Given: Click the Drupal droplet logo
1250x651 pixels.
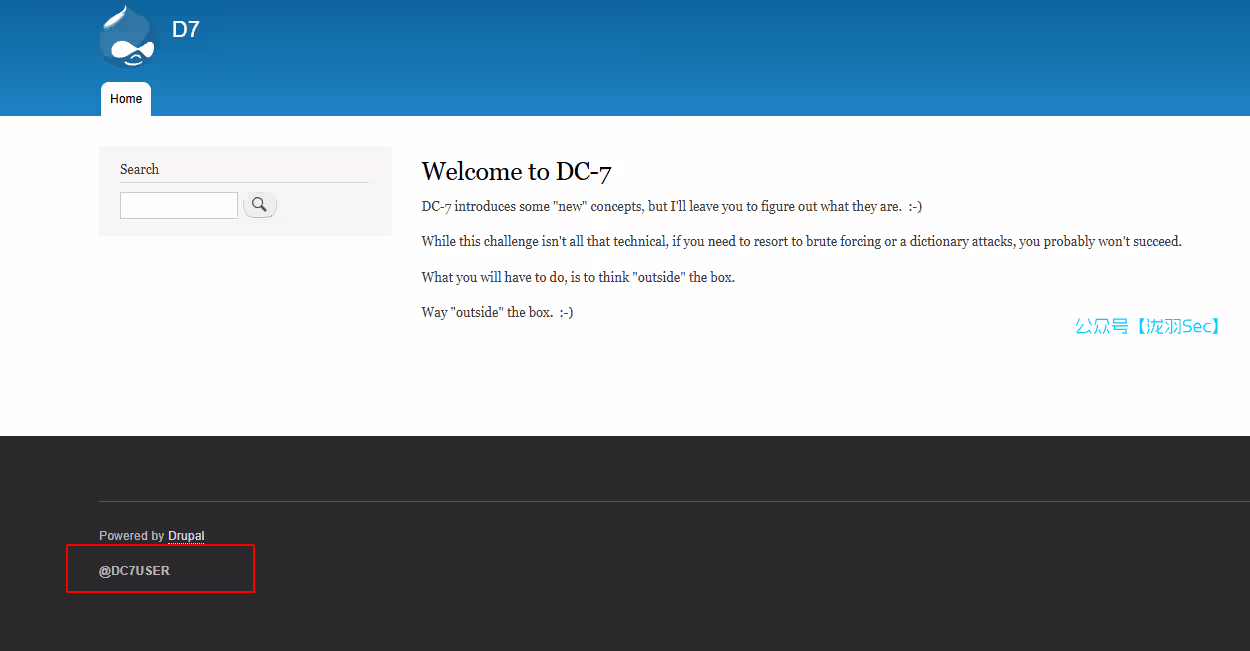Looking at the screenshot, I should [x=128, y=38].
